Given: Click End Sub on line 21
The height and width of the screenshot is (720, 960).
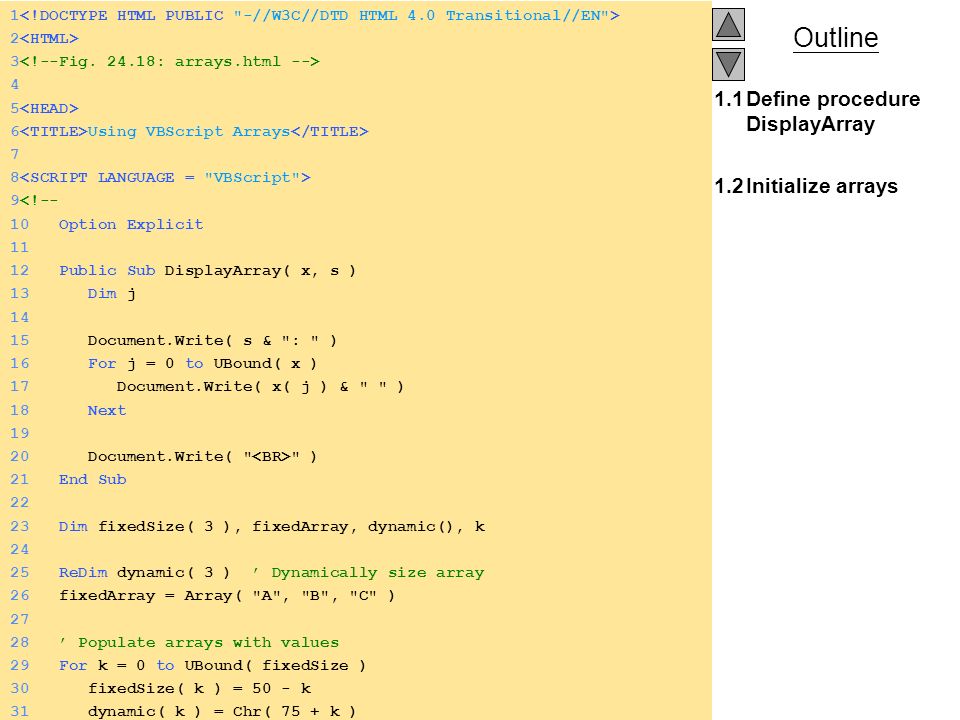Looking at the screenshot, I should pyautogui.click(x=92, y=479).
